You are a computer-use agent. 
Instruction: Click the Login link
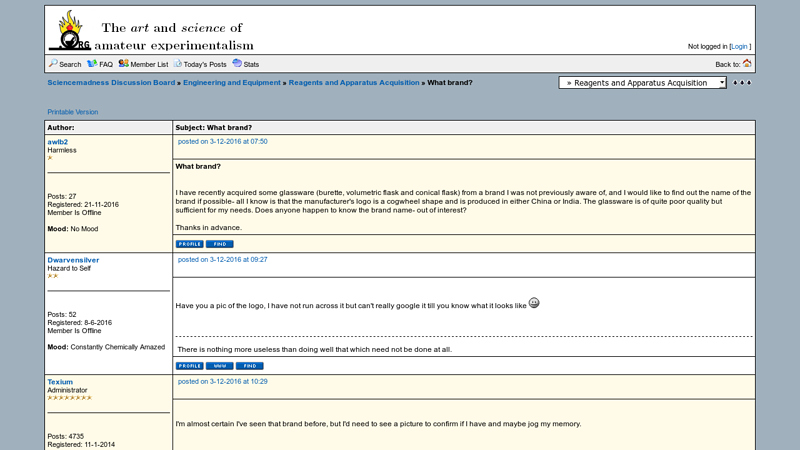(x=739, y=46)
